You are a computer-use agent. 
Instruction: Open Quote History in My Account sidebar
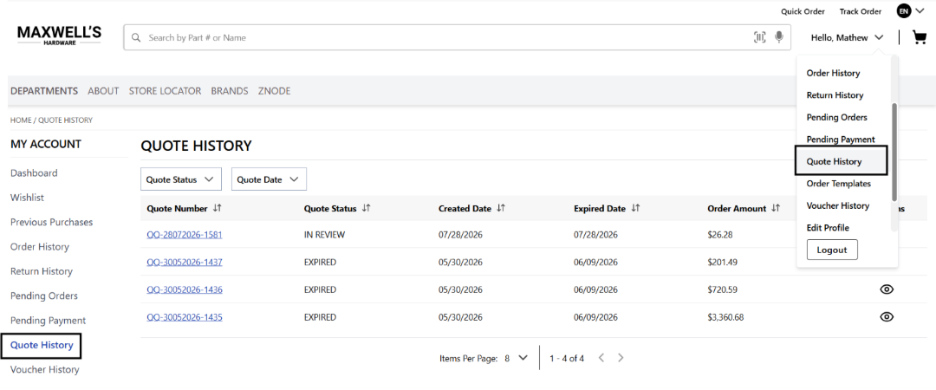41,346
